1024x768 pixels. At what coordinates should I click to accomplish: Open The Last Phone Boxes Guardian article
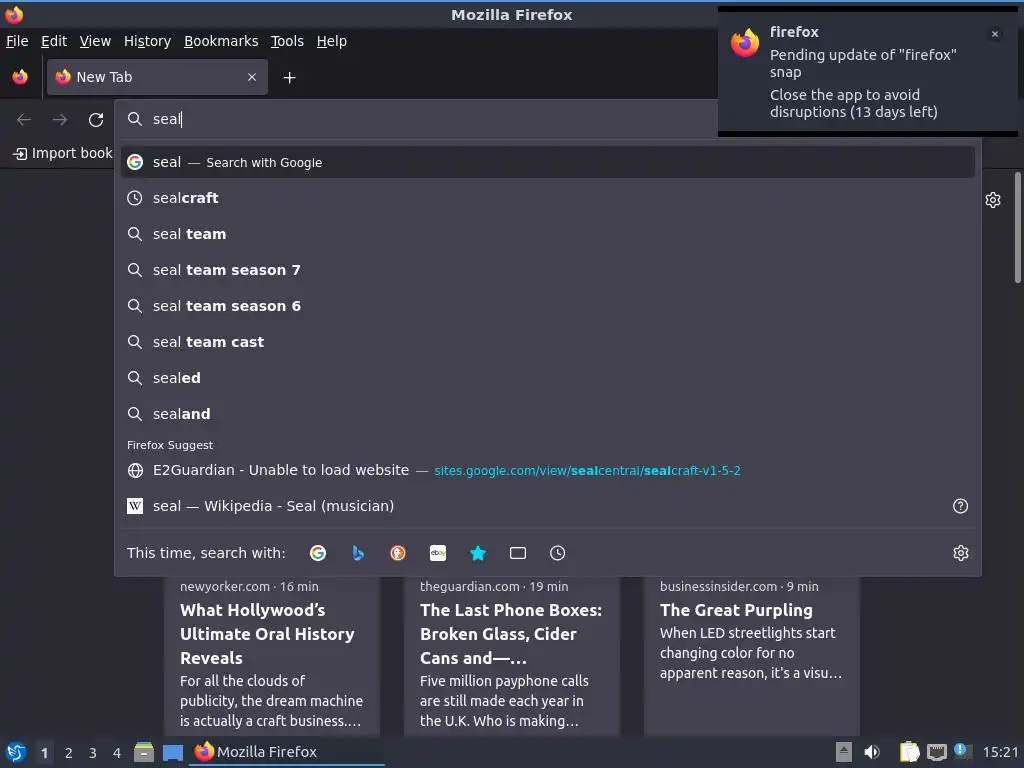pyautogui.click(x=511, y=656)
